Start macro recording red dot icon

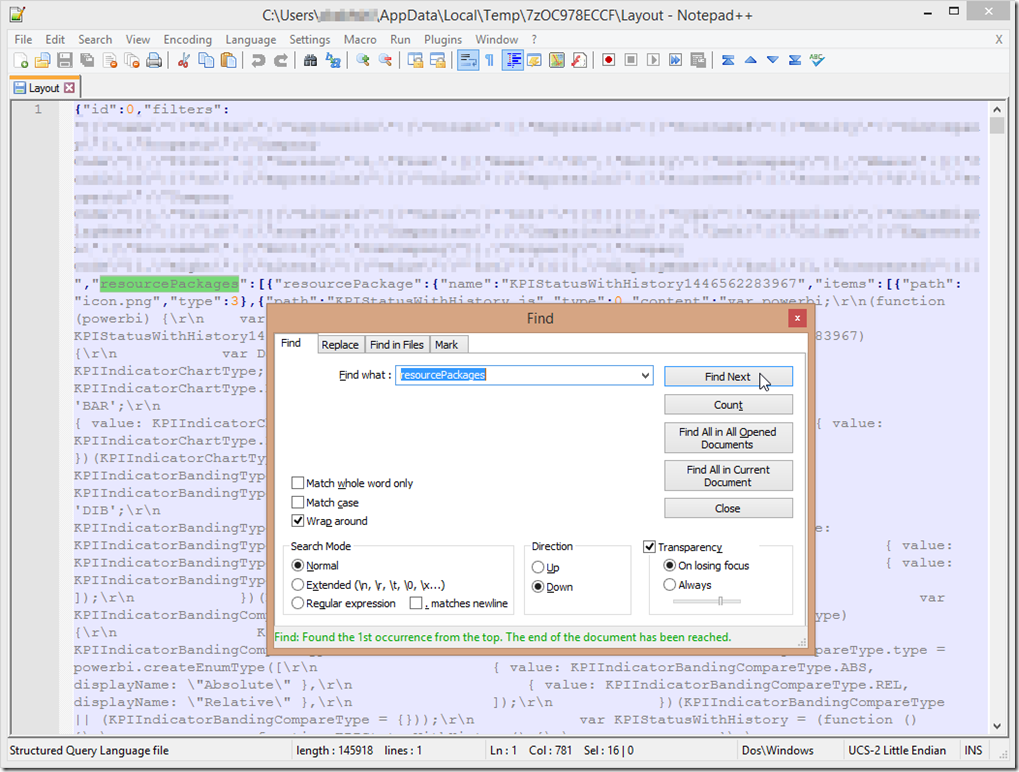pyautogui.click(x=608, y=60)
